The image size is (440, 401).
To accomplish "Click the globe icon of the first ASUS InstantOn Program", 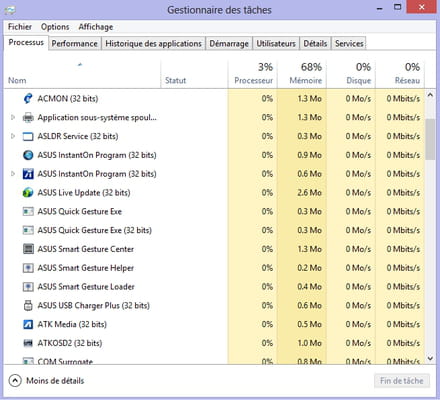I will coord(28,155).
